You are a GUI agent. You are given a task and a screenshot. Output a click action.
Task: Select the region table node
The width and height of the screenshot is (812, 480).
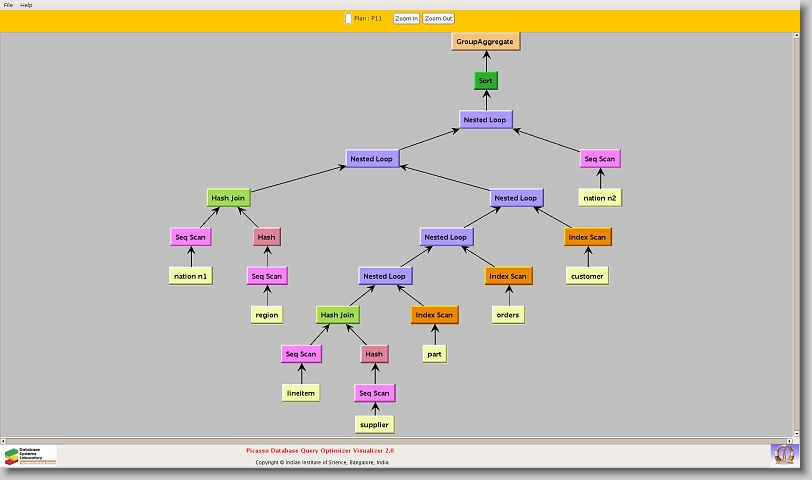click(x=267, y=315)
